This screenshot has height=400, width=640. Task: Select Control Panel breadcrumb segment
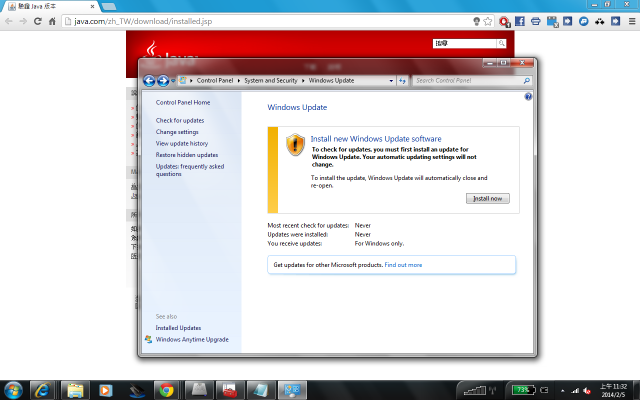(215, 80)
